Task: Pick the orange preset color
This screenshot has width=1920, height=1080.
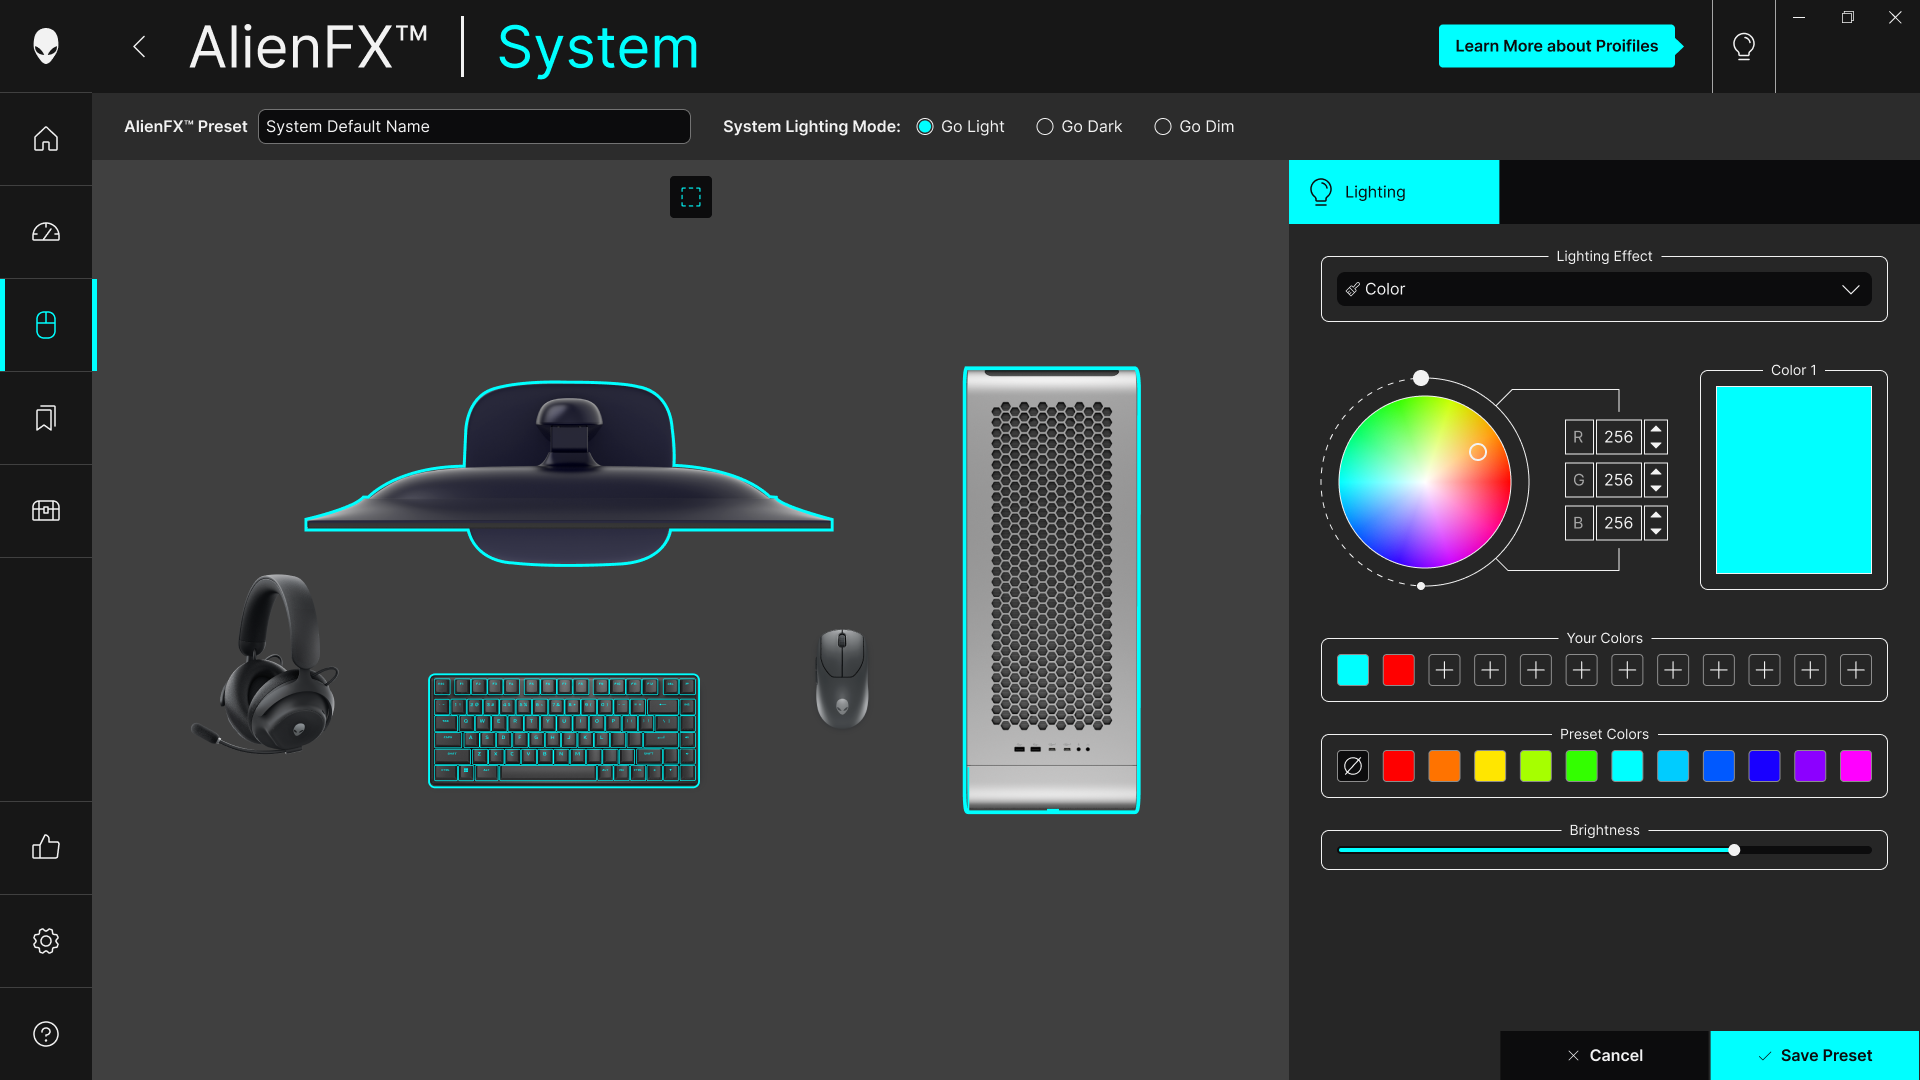Action: click(1444, 766)
